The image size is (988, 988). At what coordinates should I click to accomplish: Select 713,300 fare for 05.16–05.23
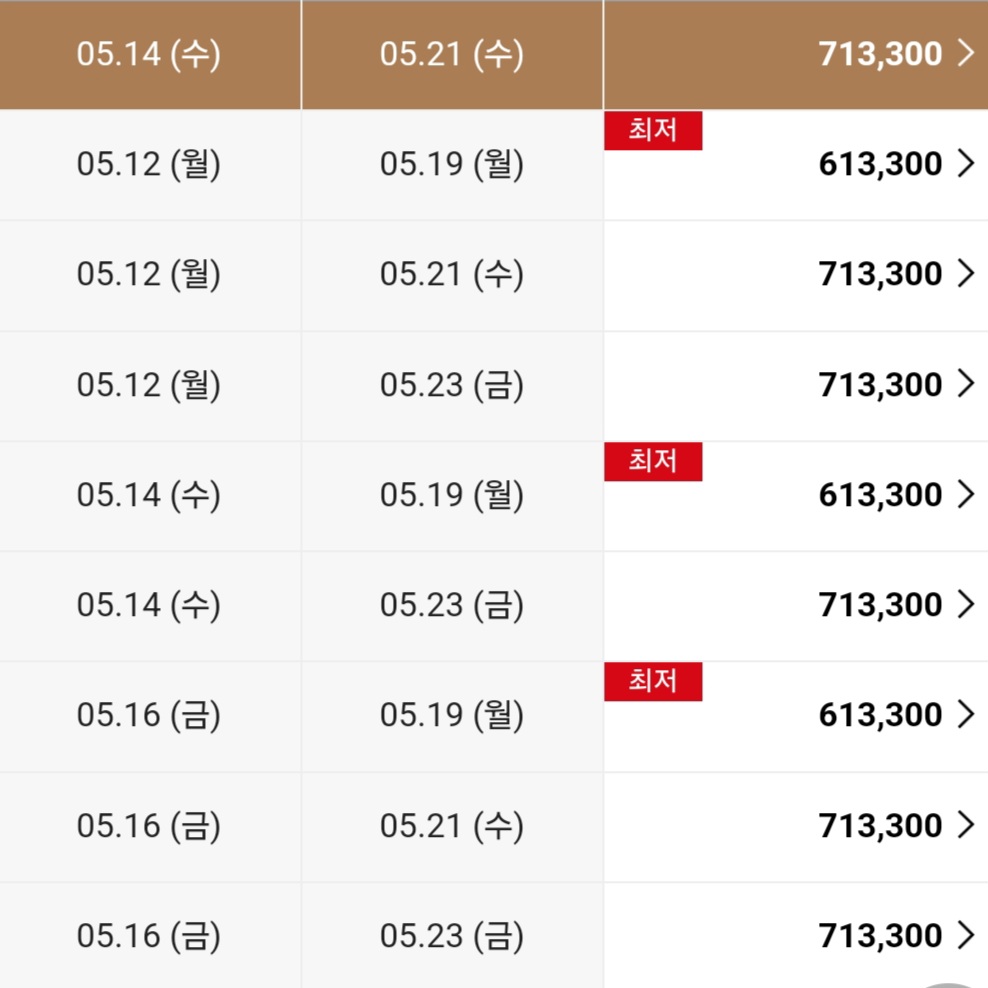pos(880,936)
